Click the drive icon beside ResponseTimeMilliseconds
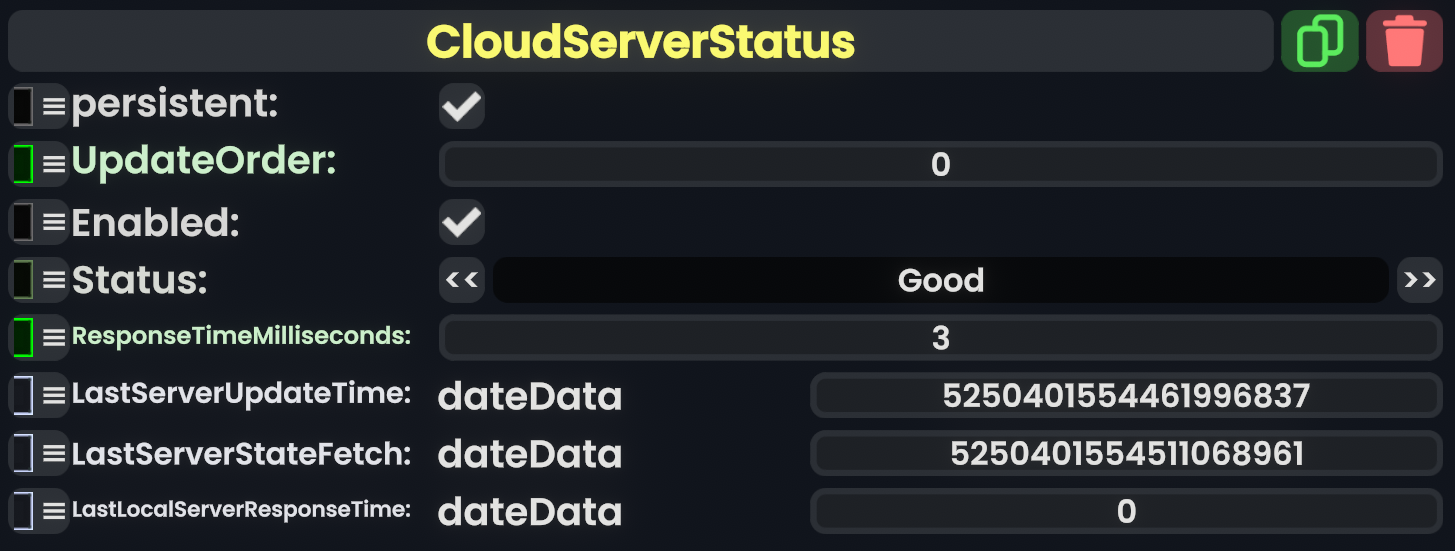 pos(23,337)
